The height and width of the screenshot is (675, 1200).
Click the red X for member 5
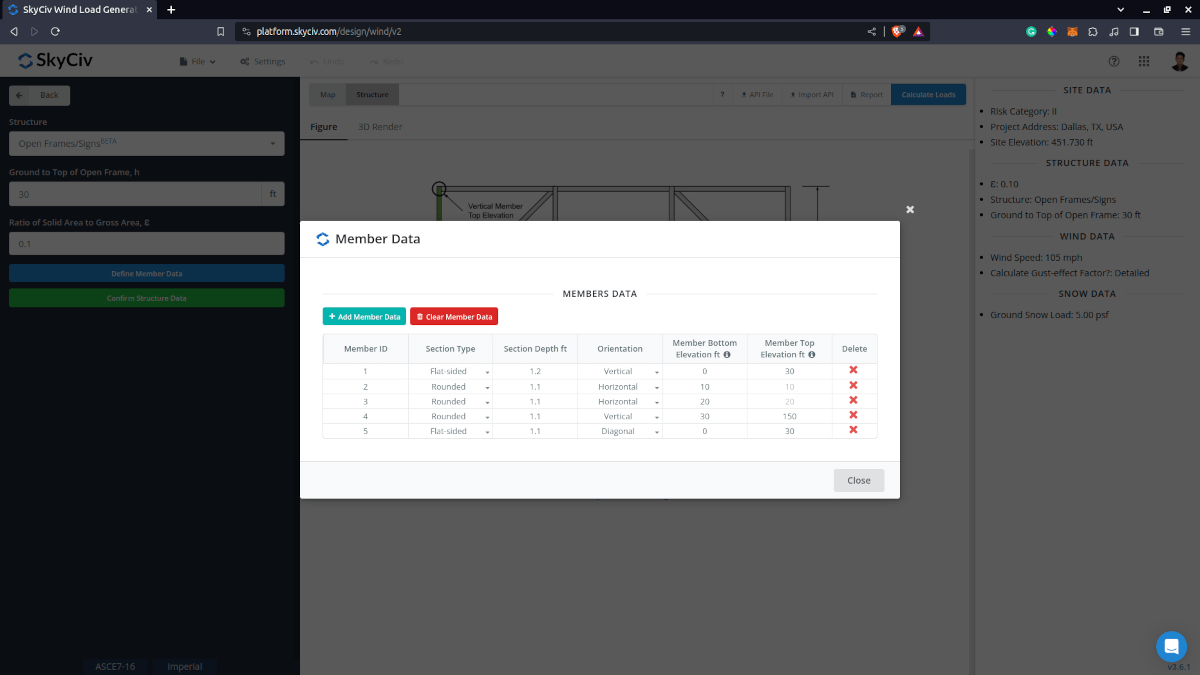853,431
